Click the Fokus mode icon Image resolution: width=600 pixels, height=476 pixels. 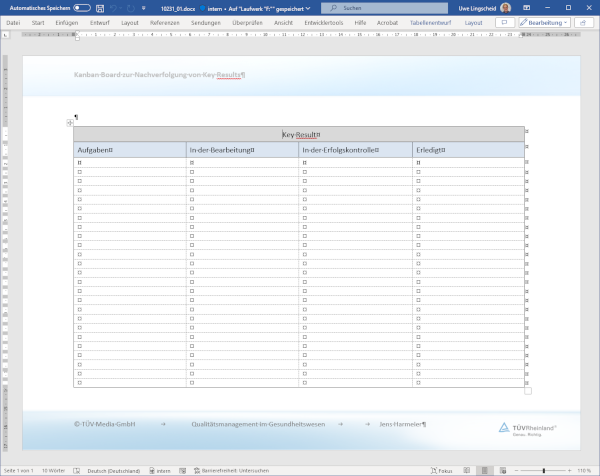point(431,470)
